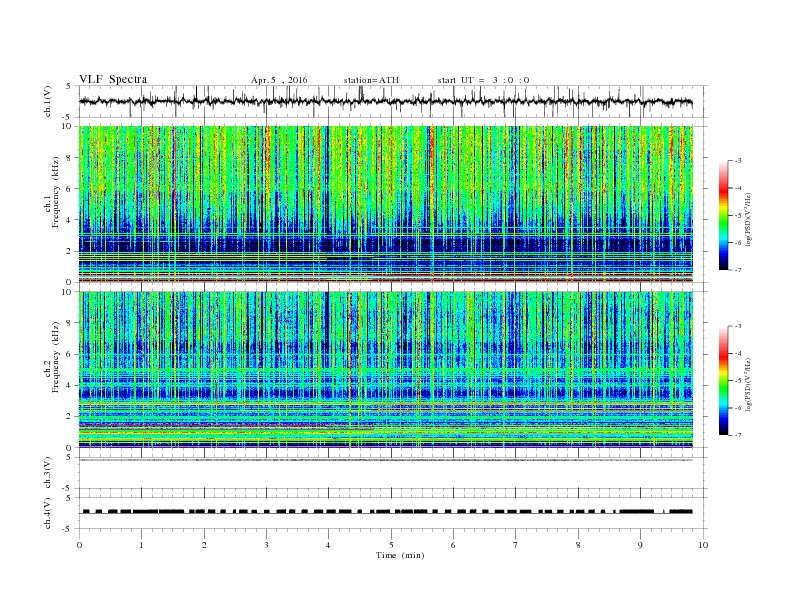The width and height of the screenshot is (792, 612).
Task: Click the time axis tick label "10"
Action: [703, 545]
